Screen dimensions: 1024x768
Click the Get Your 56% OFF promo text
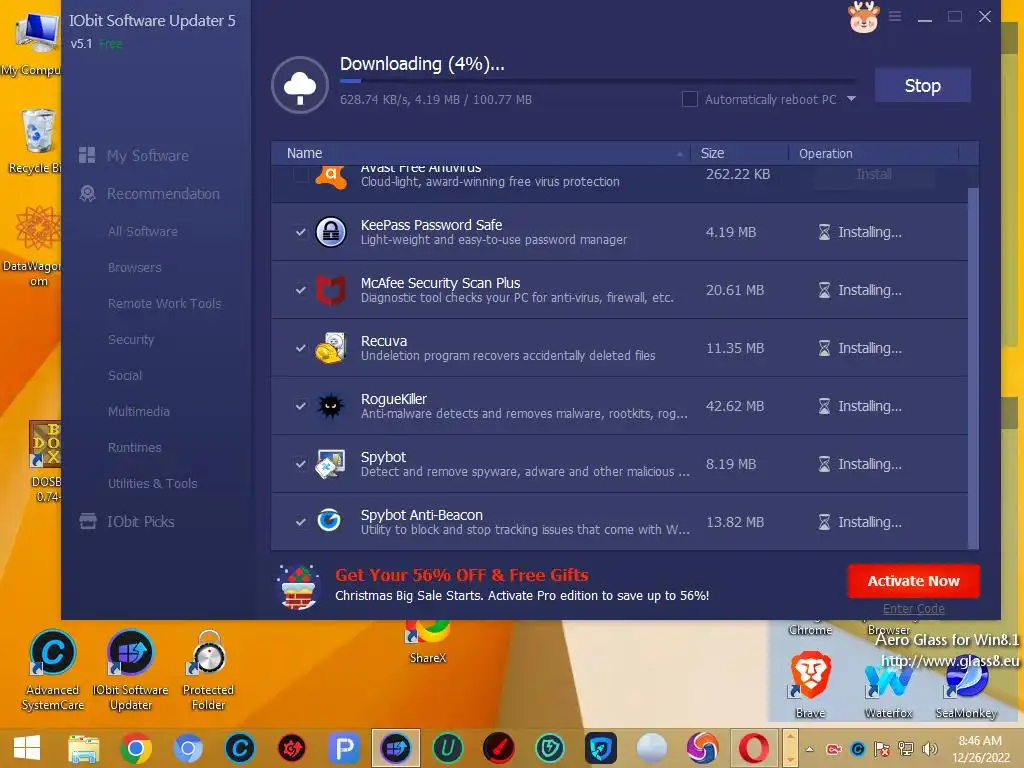point(462,575)
